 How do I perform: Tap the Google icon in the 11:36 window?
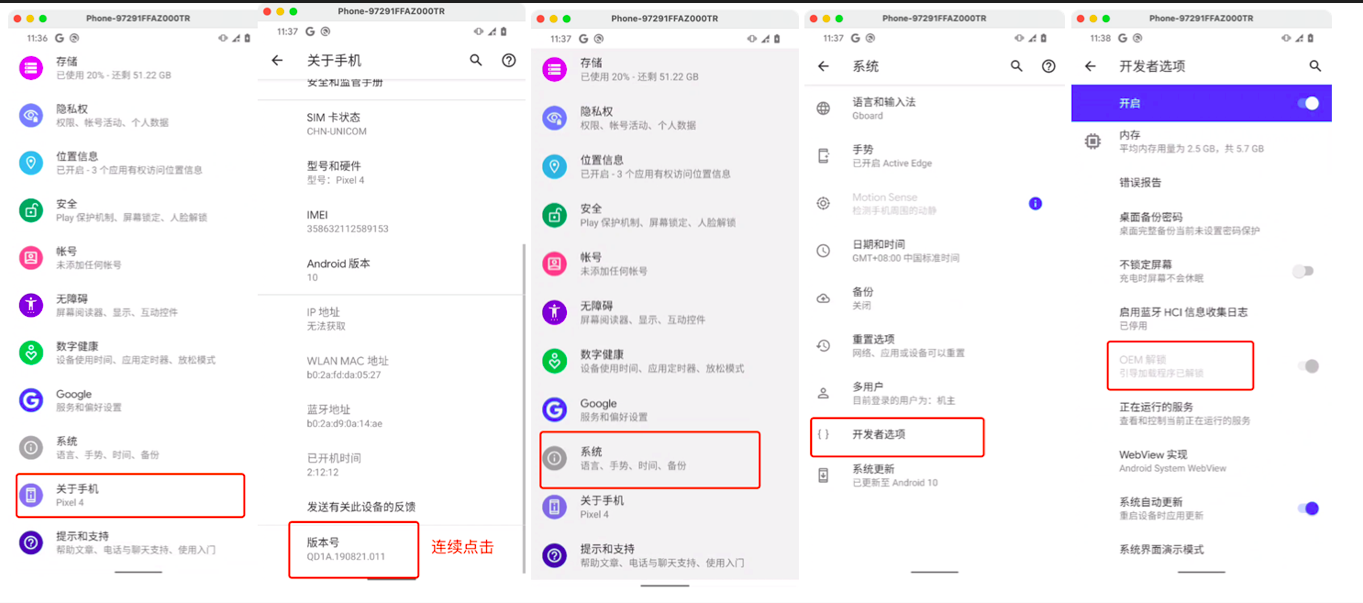click(x=31, y=400)
